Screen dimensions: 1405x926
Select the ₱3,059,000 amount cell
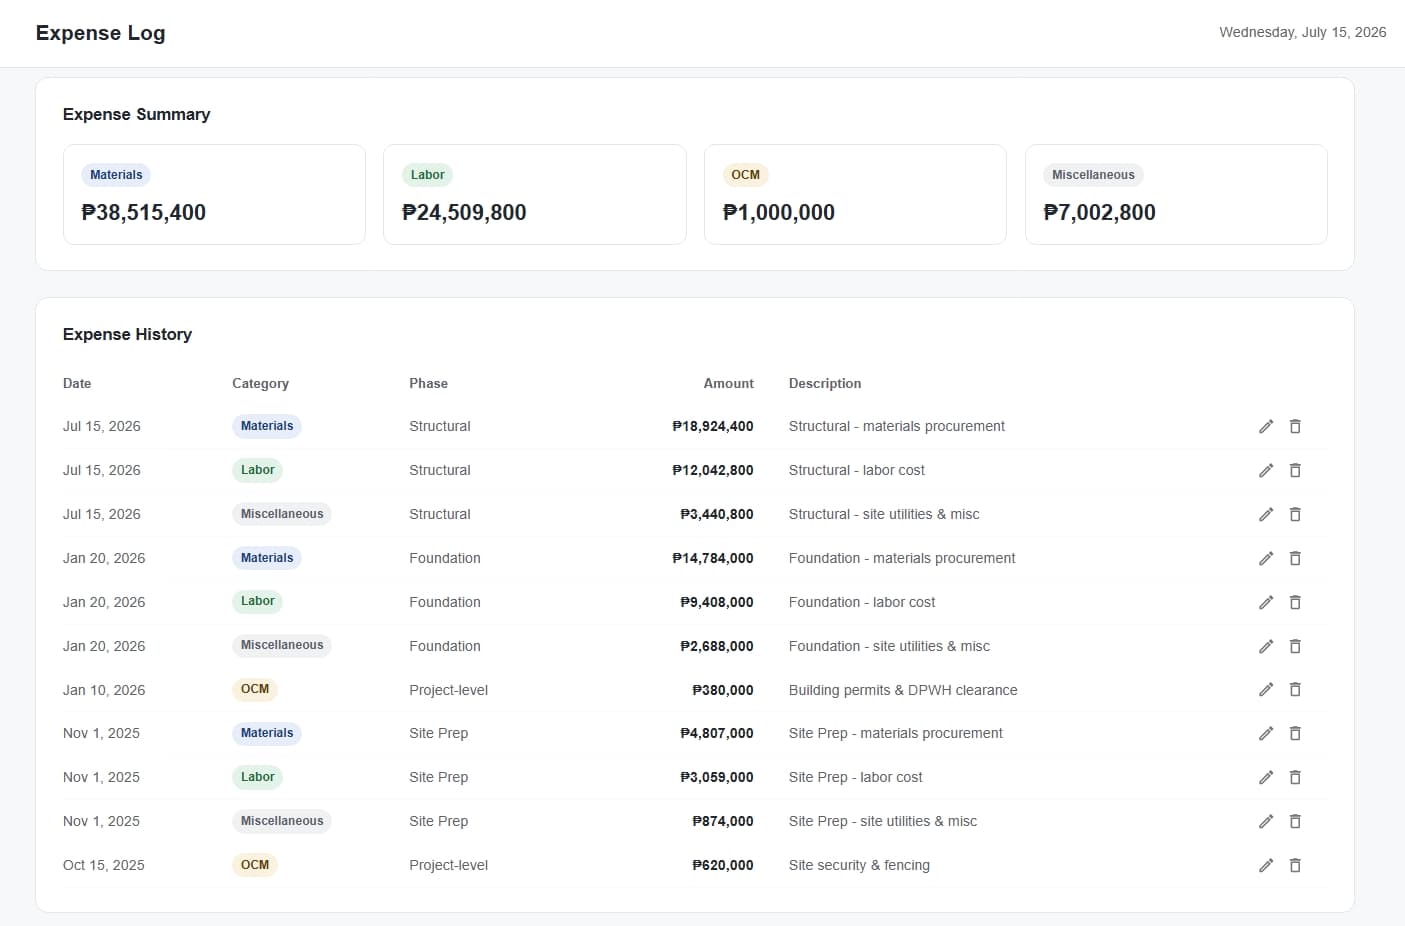[x=717, y=777]
